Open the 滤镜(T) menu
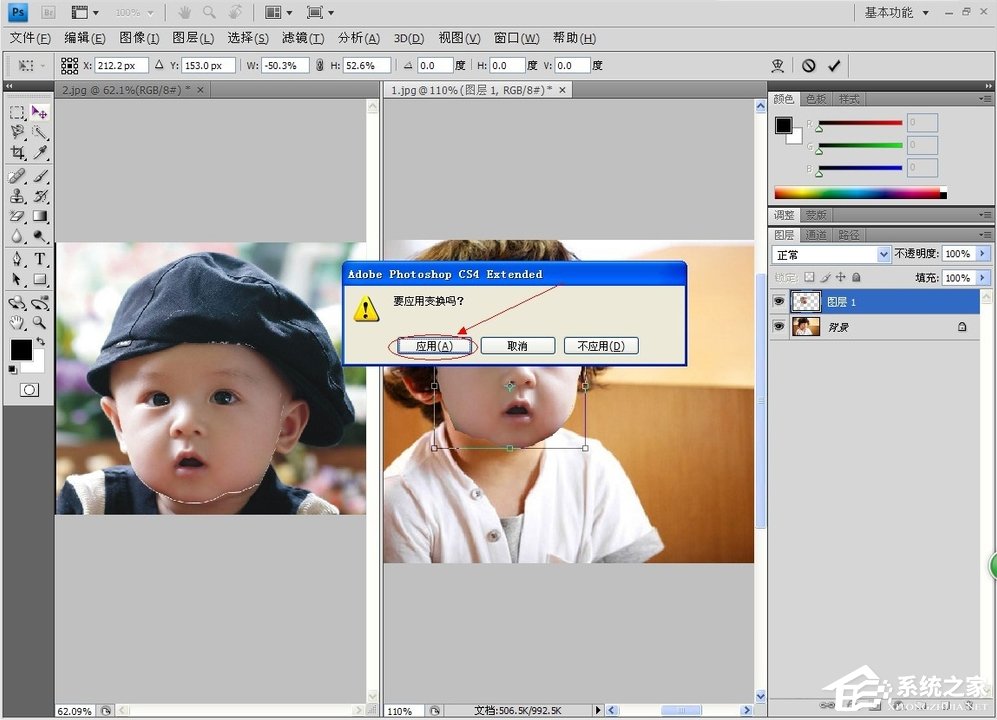The height and width of the screenshot is (720, 997). pyautogui.click(x=303, y=38)
